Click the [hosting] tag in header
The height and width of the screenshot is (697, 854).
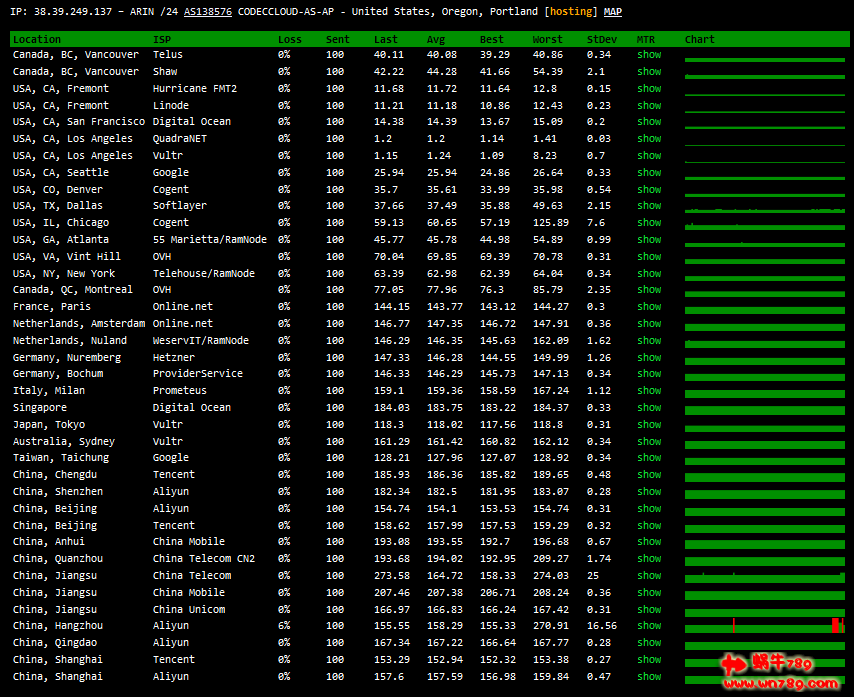570,11
